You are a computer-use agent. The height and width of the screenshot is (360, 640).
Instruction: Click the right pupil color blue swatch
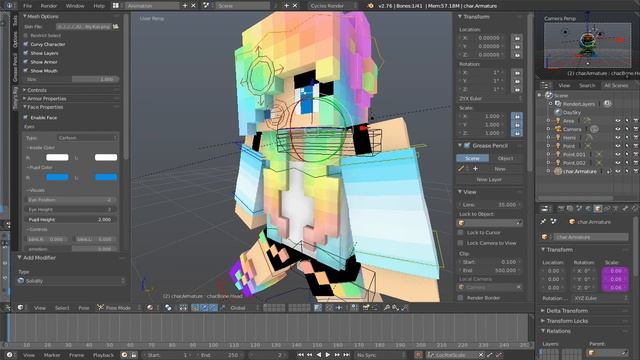57,177
